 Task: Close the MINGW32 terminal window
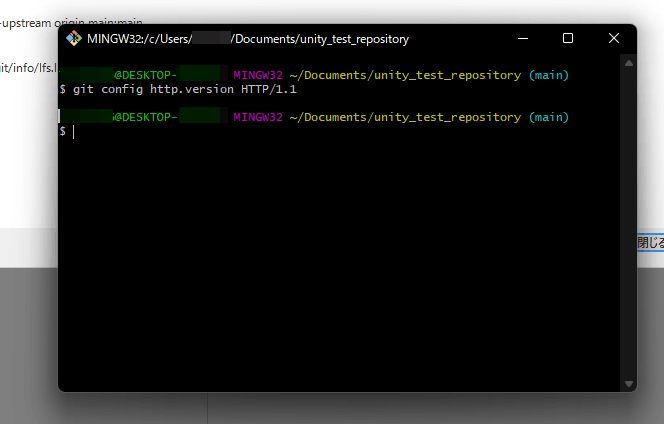614,39
